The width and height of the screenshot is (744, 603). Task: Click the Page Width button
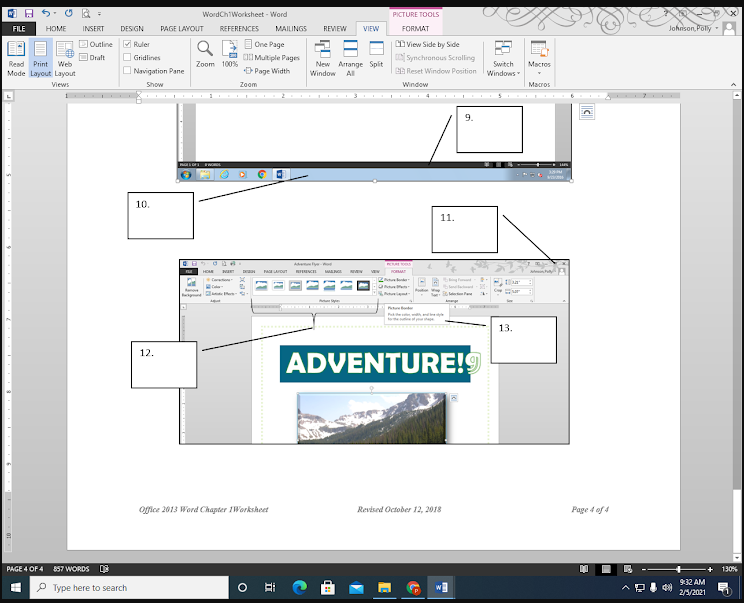(x=267, y=71)
